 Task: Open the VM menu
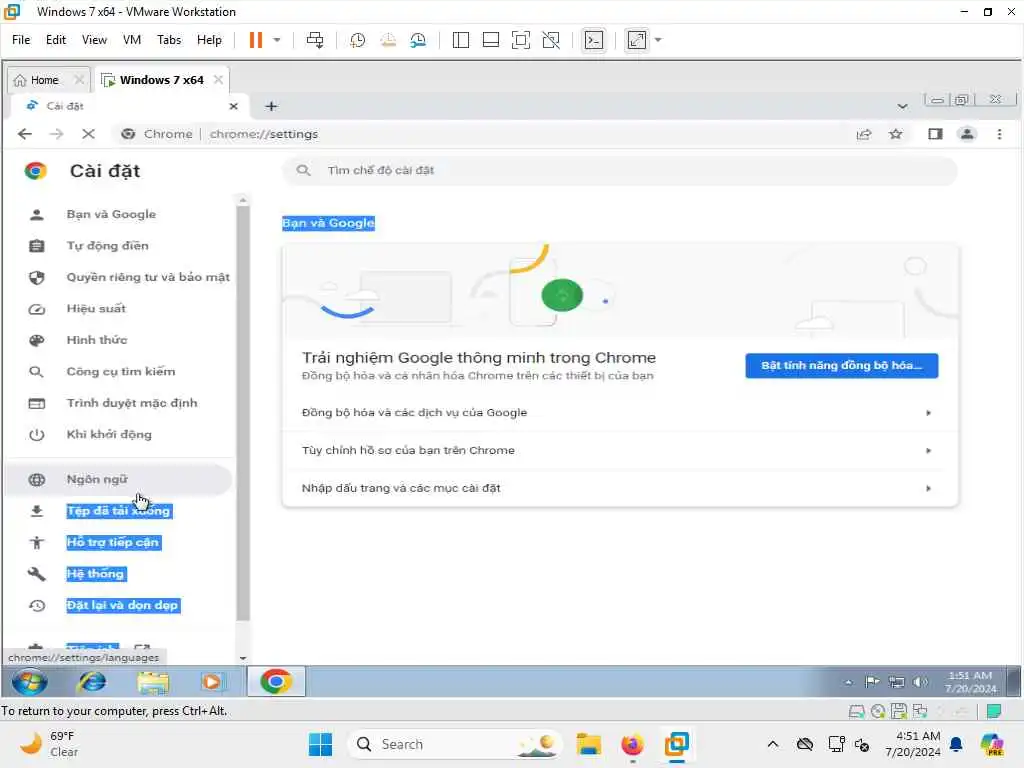pos(132,40)
